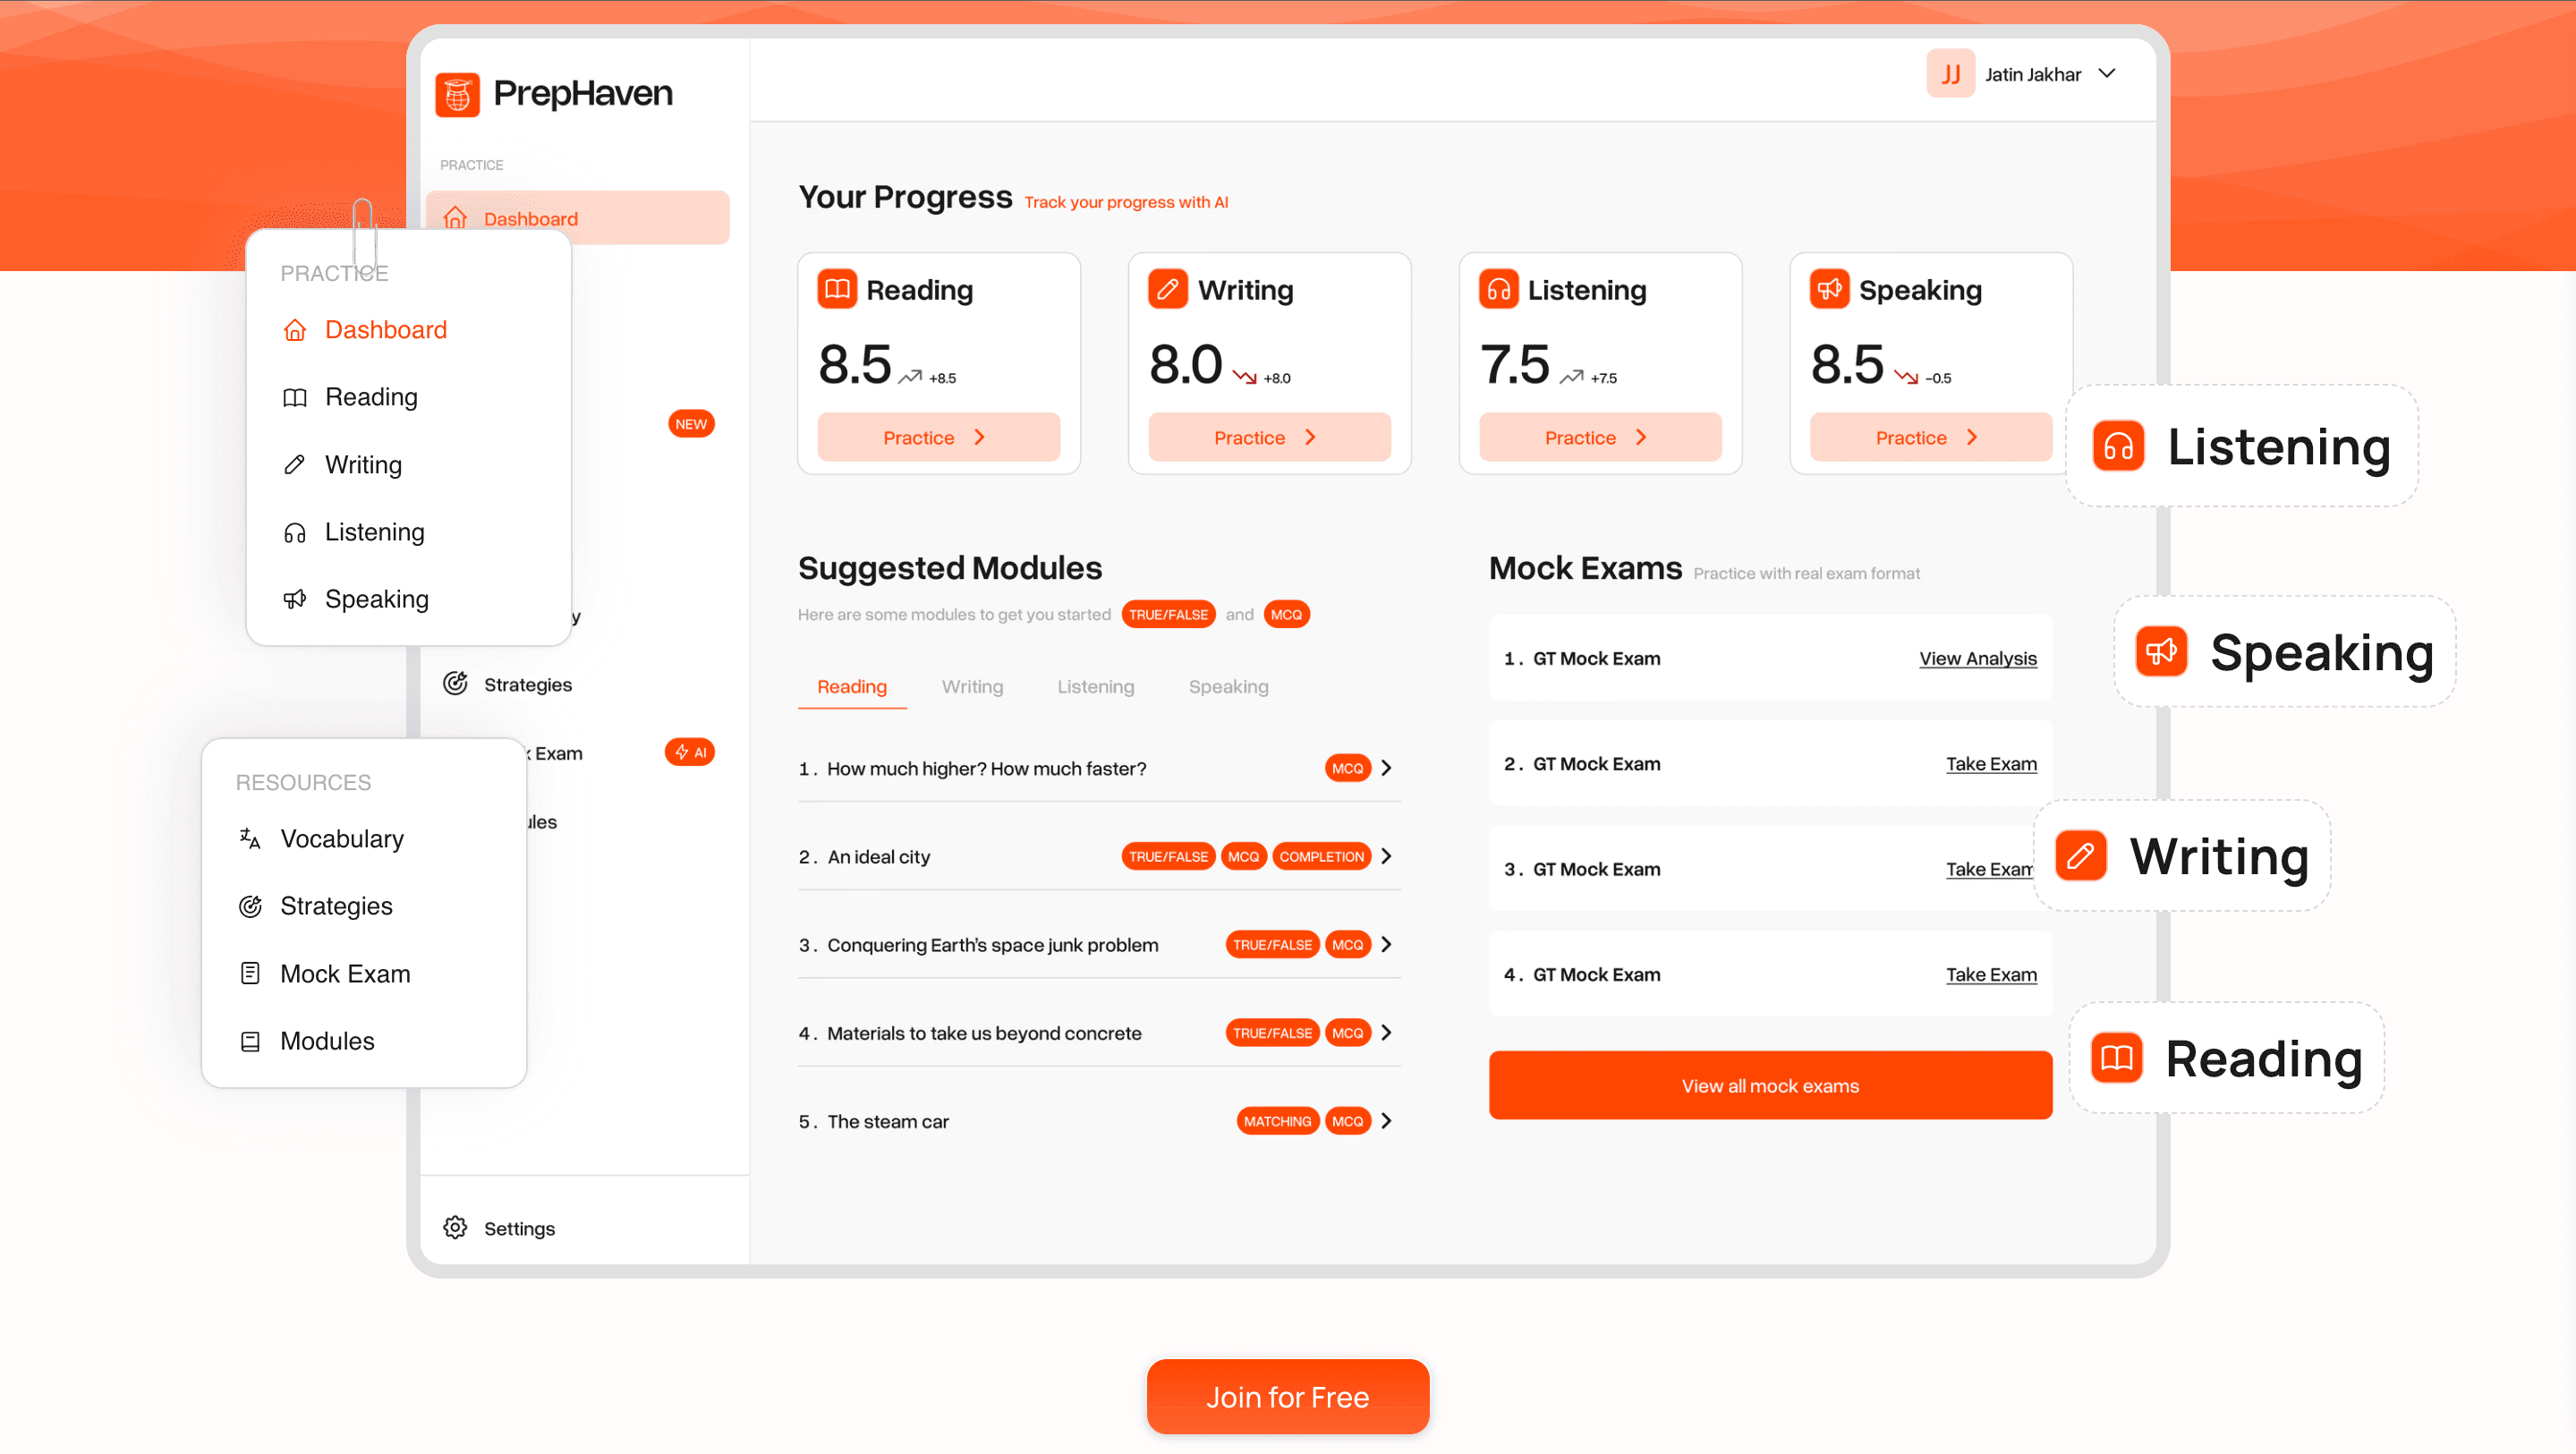Click View all mock exams button
This screenshot has height=1454, width=2576.
point(1769,1086)
